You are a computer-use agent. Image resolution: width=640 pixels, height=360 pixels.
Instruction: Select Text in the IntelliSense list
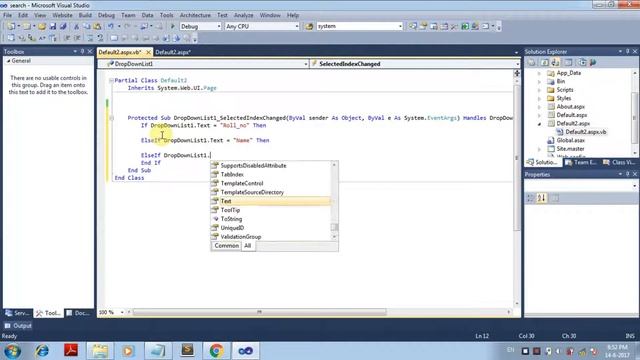coord(271,201)
